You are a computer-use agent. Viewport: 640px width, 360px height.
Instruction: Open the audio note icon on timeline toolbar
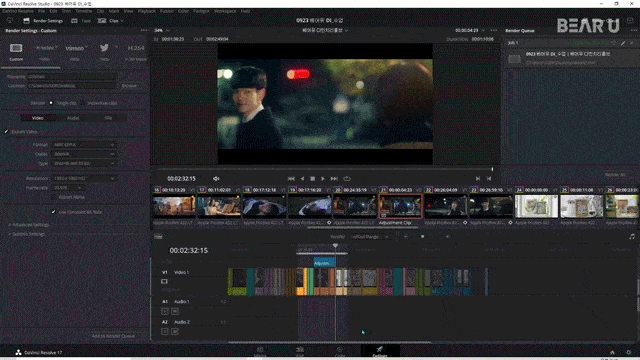pyautogui.click(x=632, y=236)
